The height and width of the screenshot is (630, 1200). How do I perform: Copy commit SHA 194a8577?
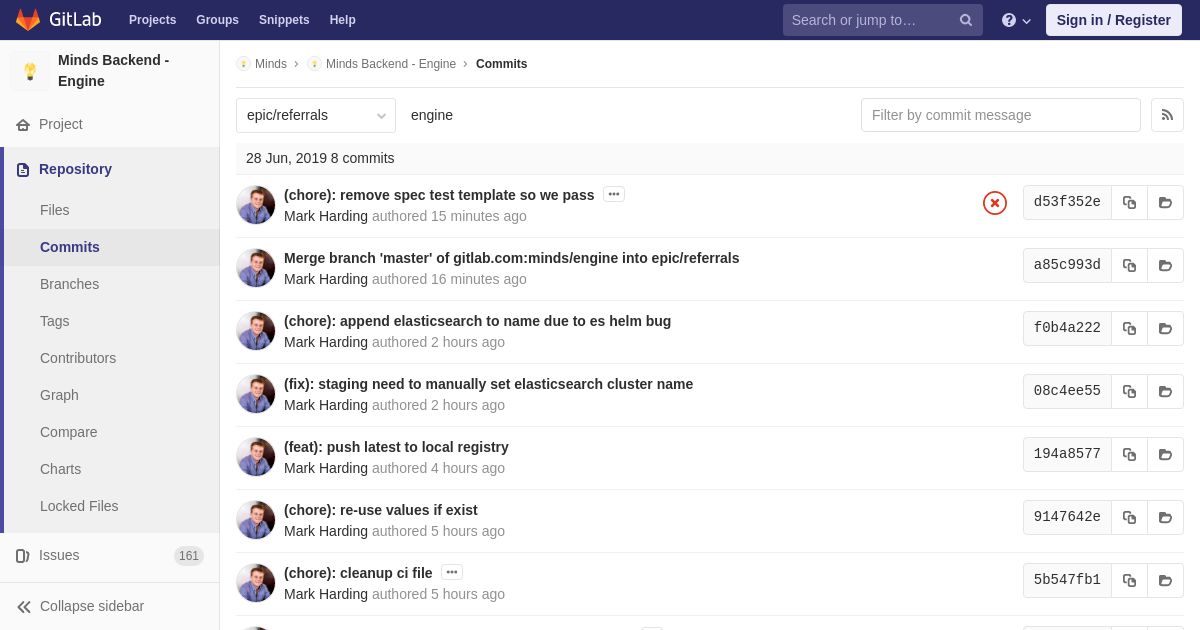1129,454
